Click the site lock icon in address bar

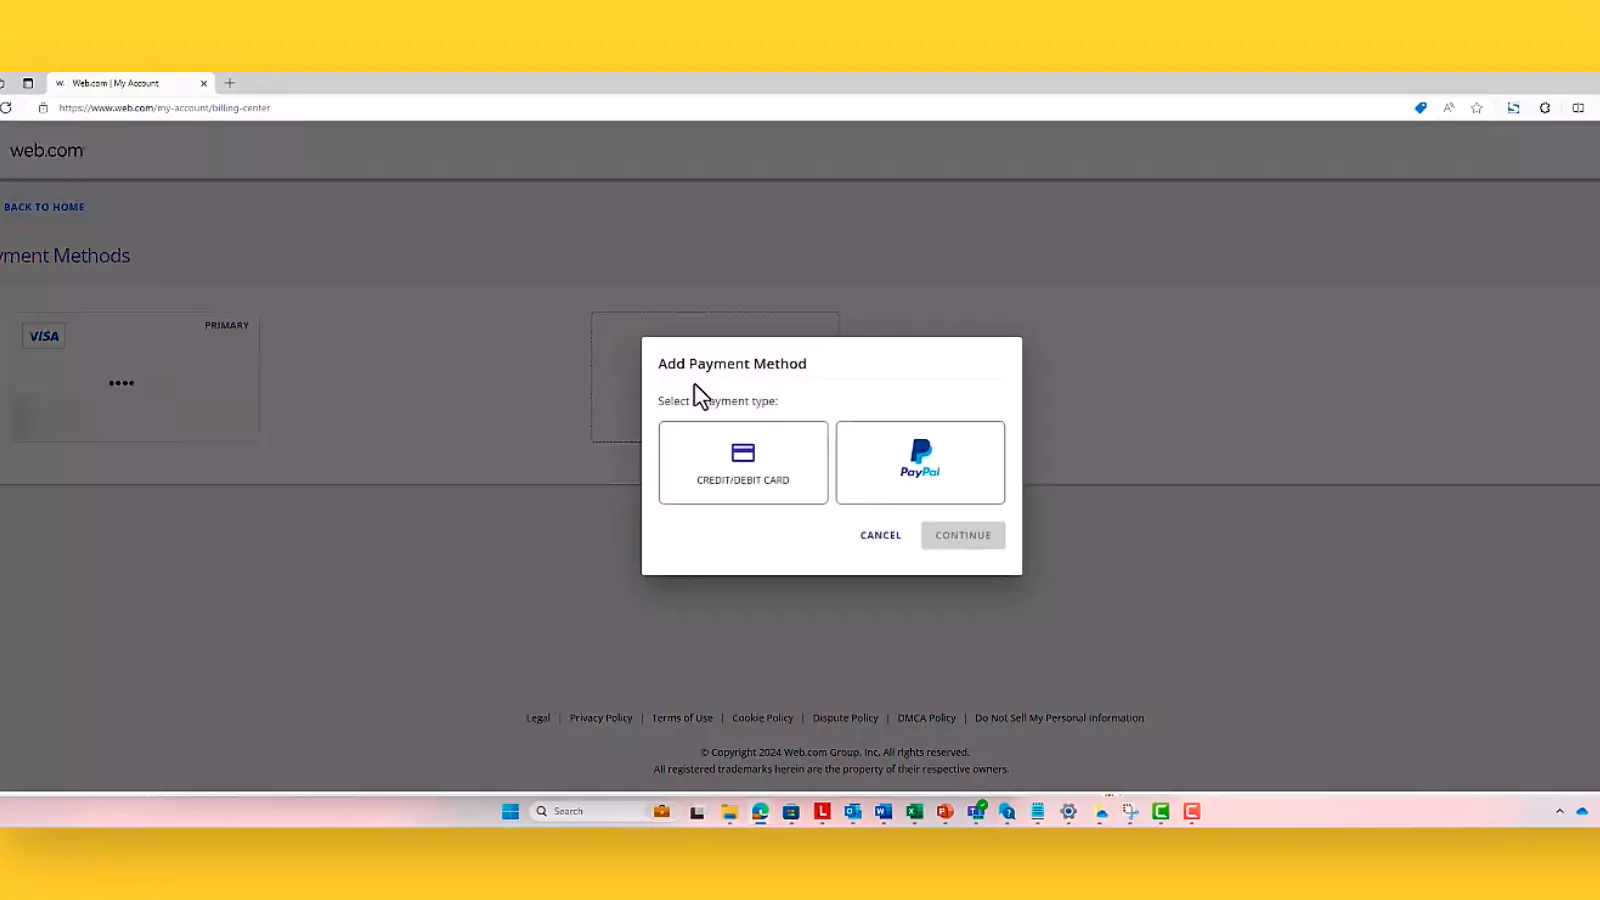tap(43, 108)
